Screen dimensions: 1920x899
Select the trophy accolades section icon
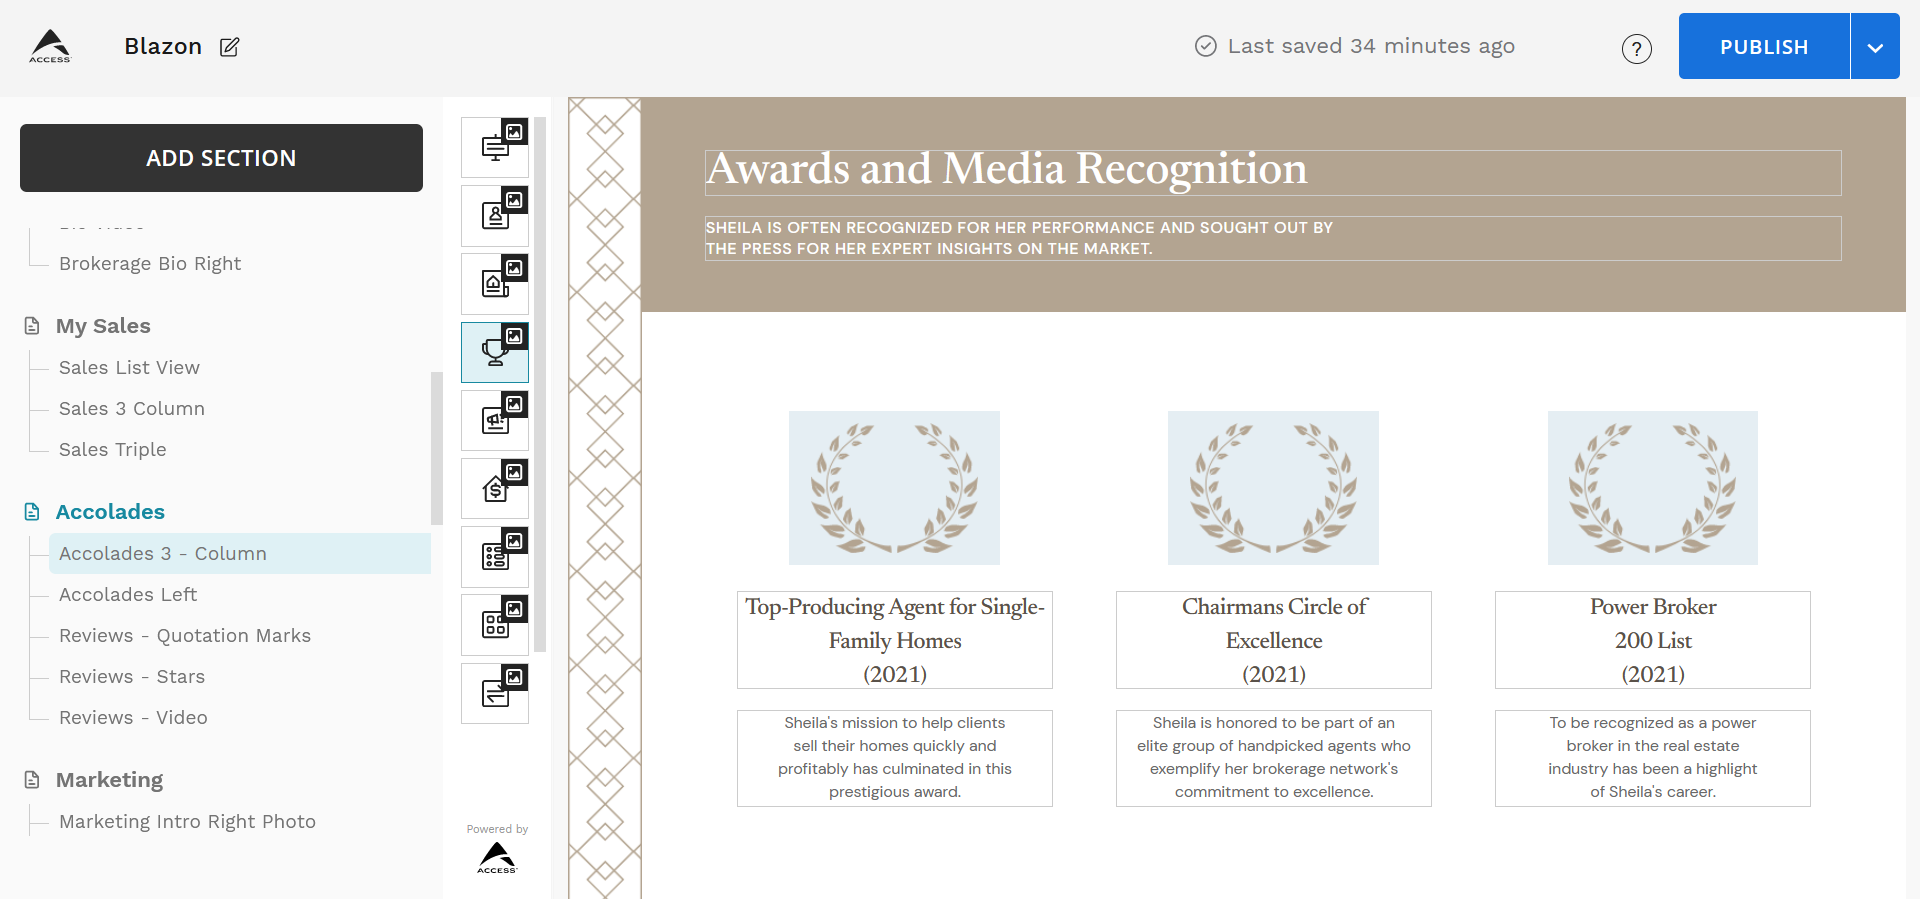tap(495, 352)
